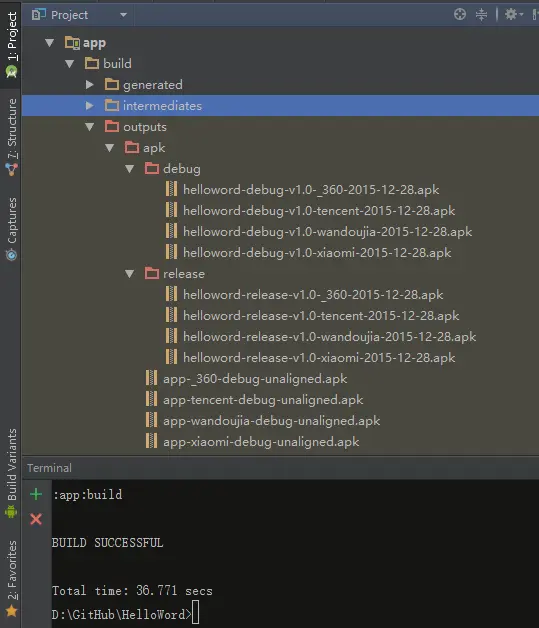The width and height of the screenshot is (539, 628).
Task: Click the Terminal panel title
Action: (x=49, y=468)
